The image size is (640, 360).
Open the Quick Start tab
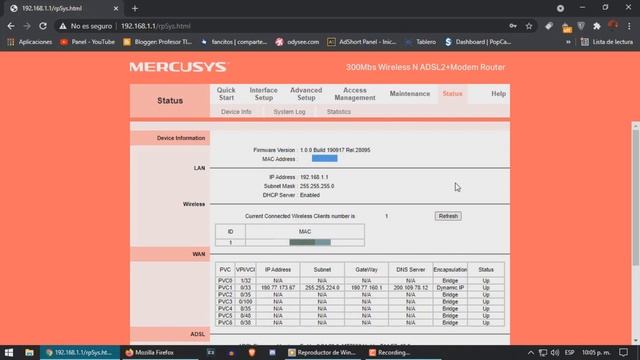click(226, 94)
